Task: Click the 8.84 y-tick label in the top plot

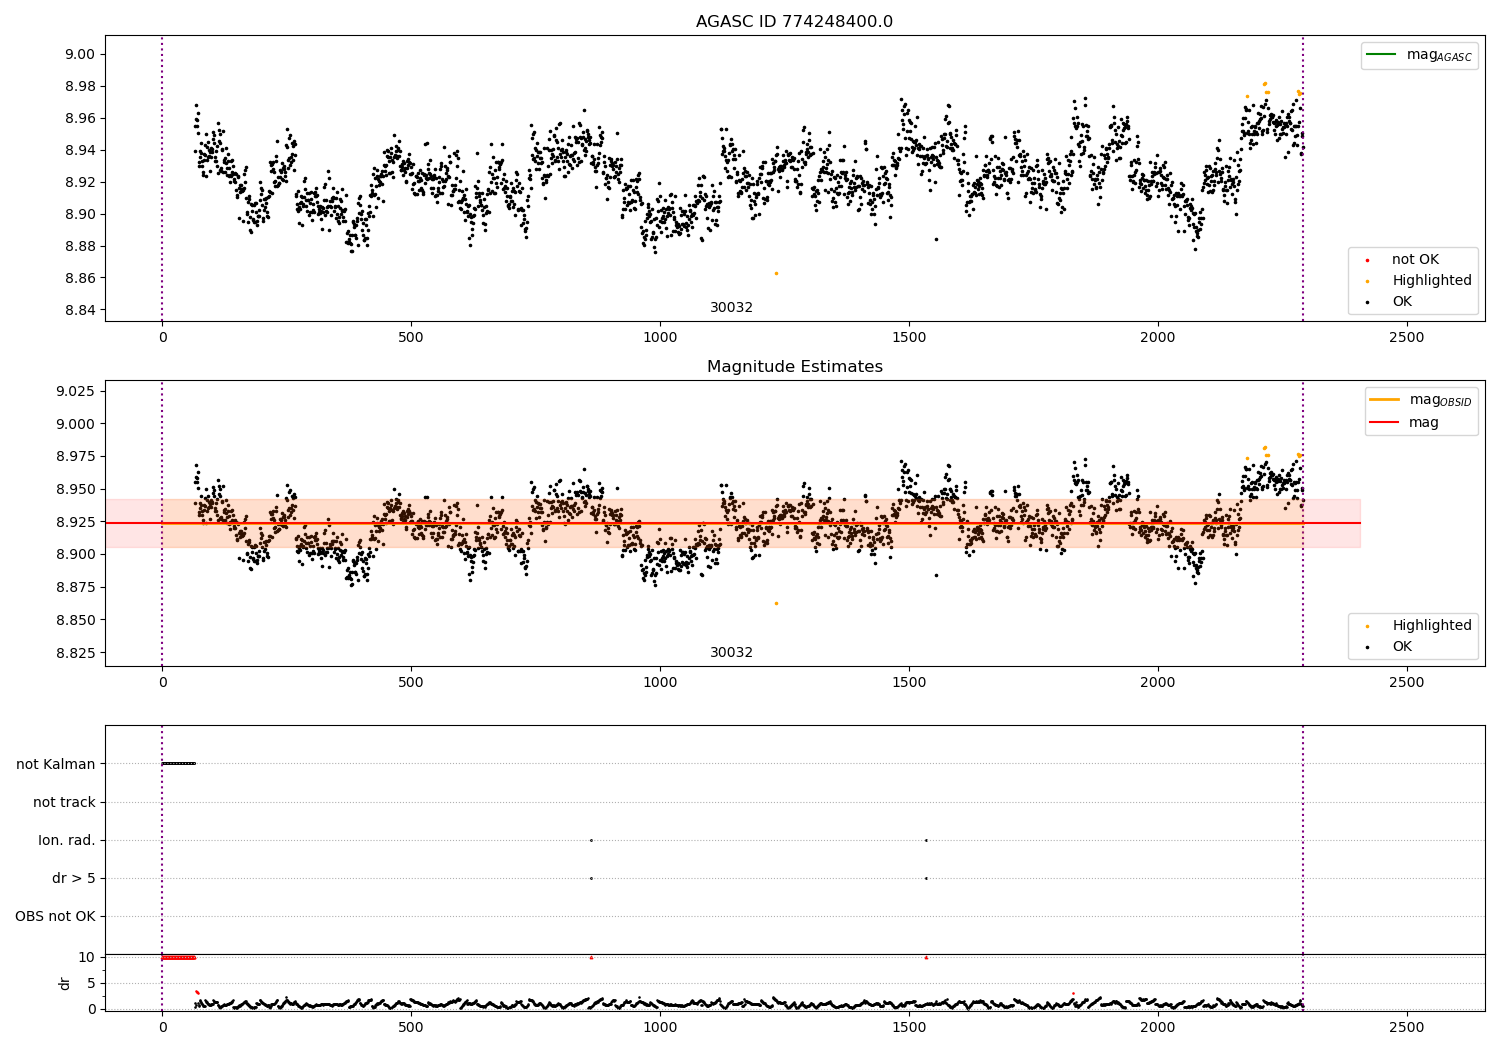Action: tap(81, 310)
